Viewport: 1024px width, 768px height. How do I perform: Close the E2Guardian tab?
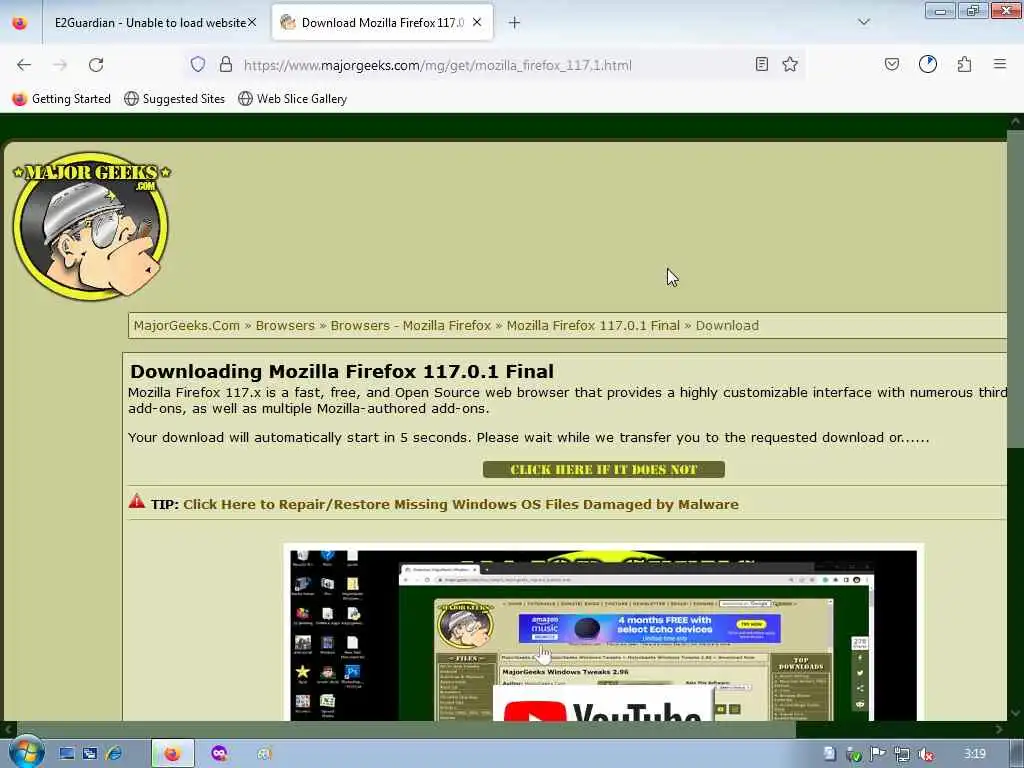click(252, 22)
